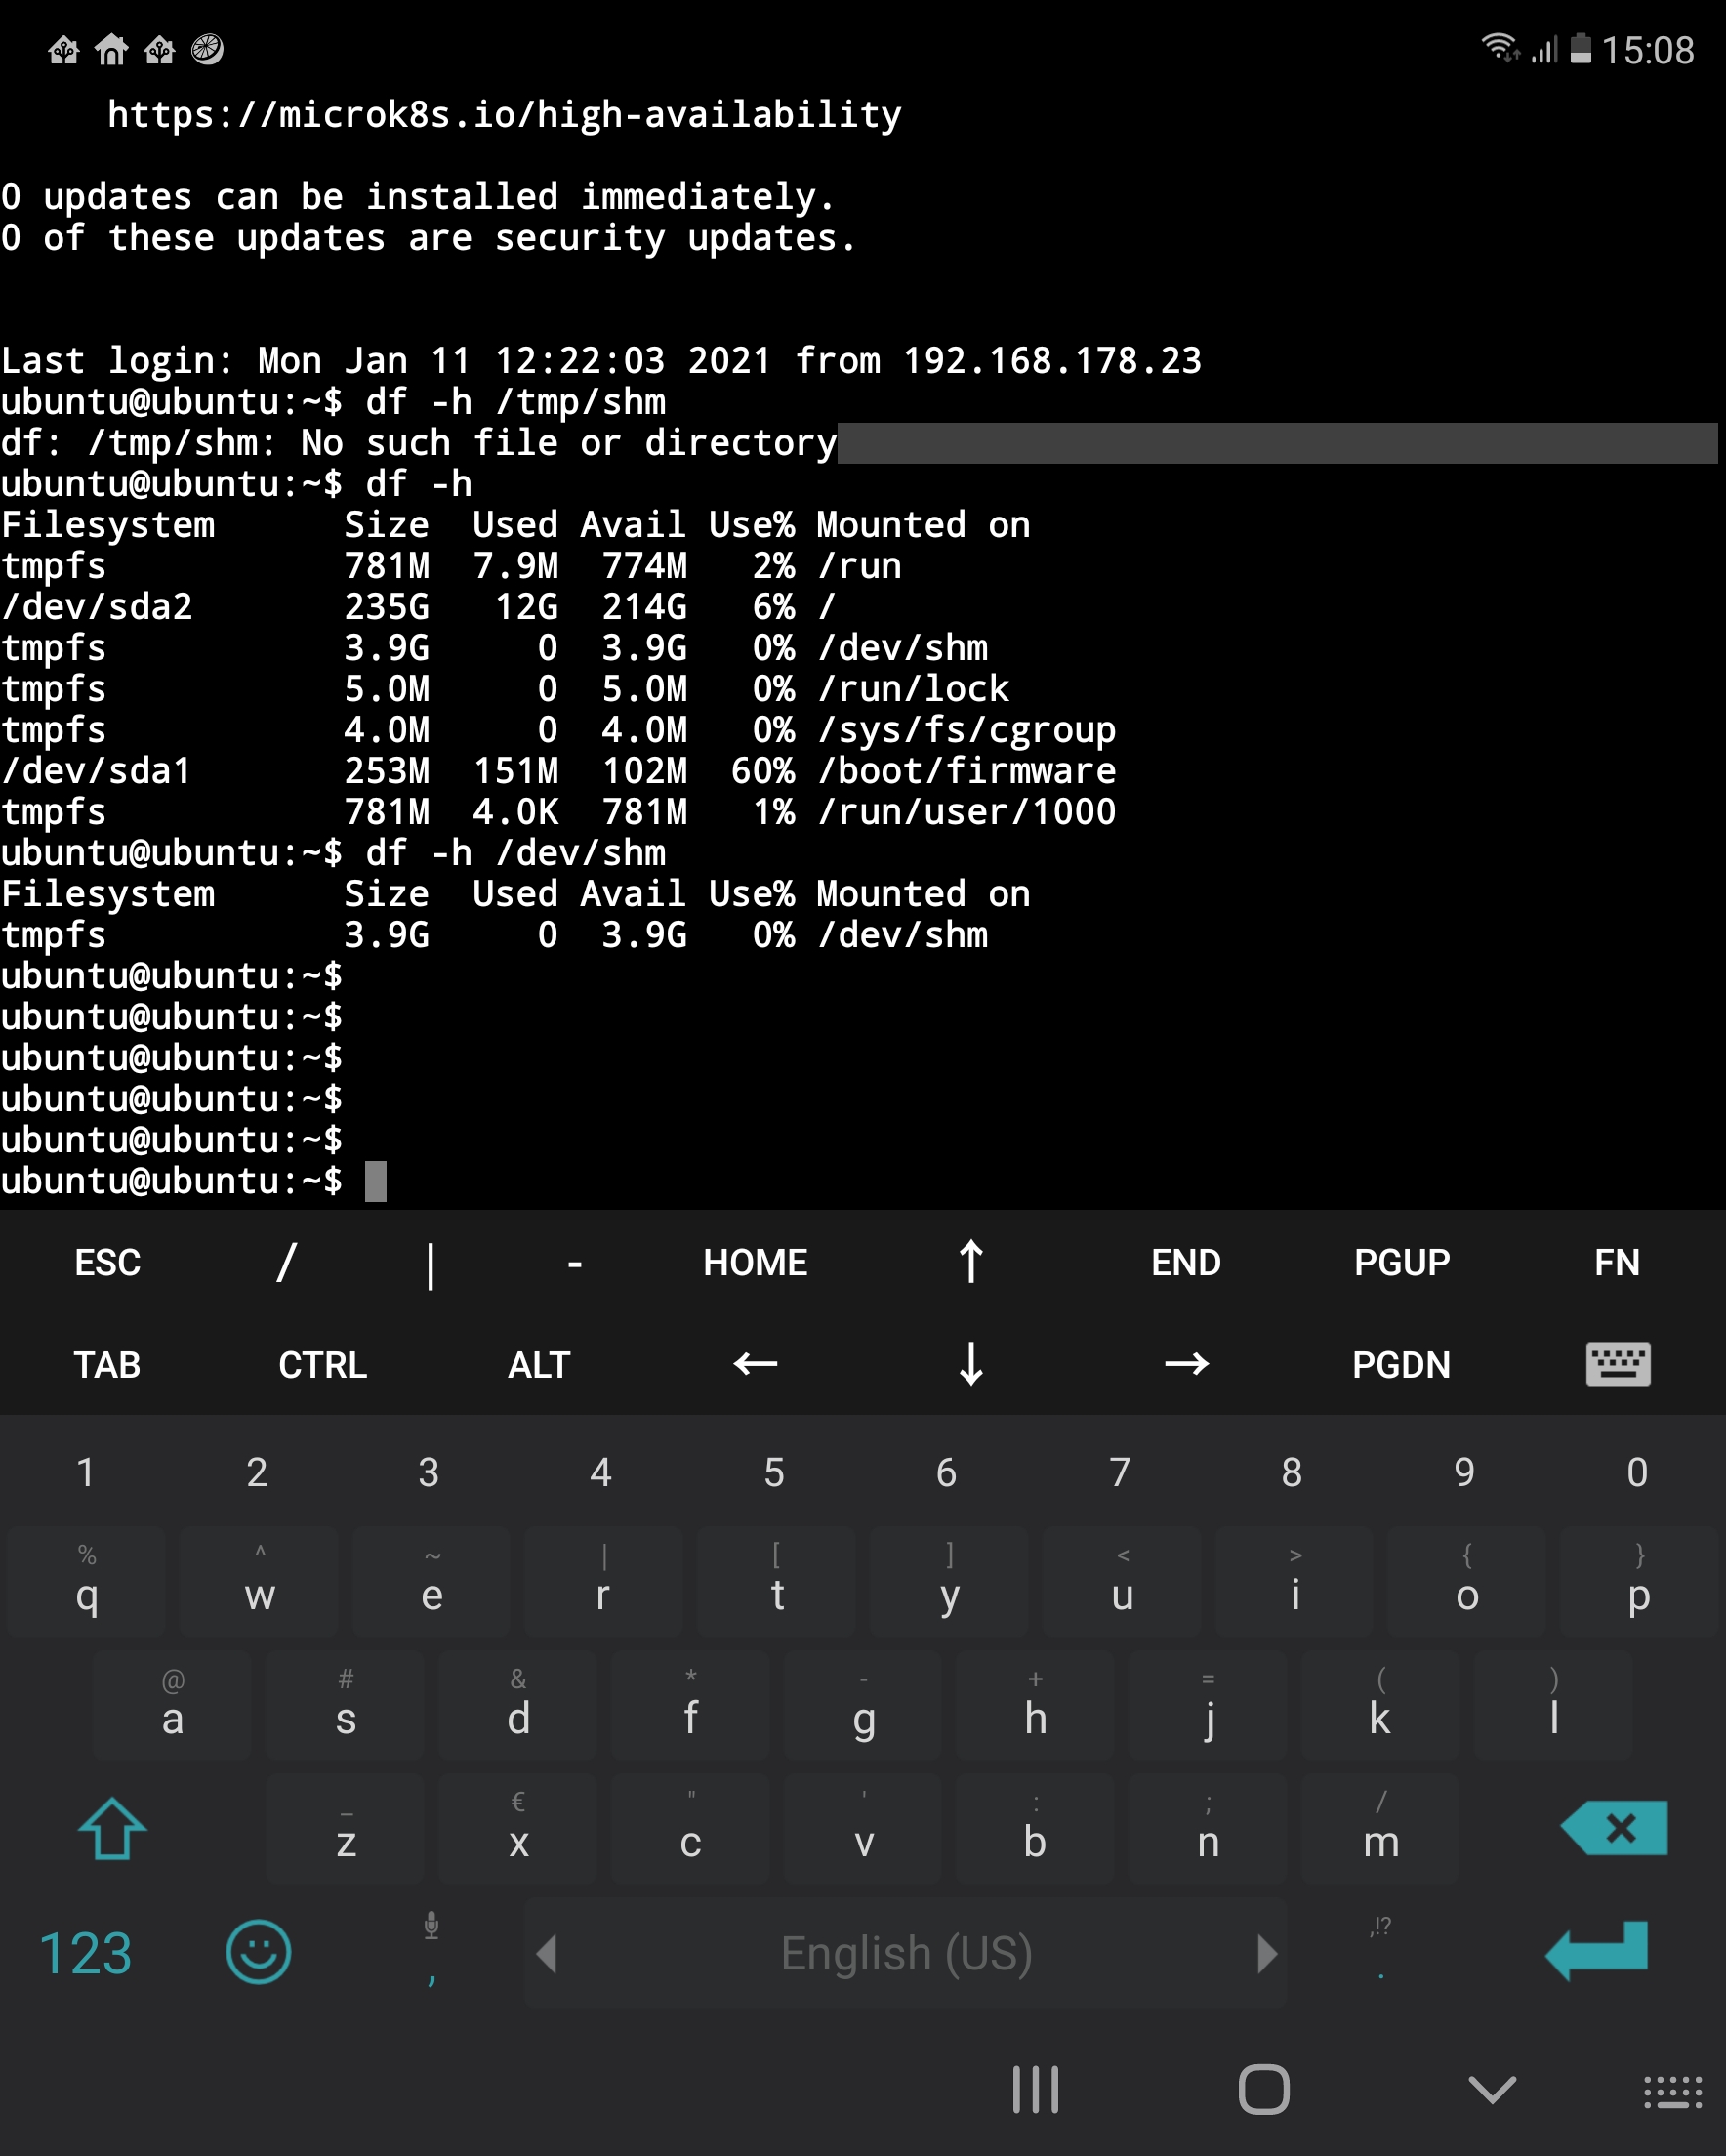Open the JuiceSSH status bar icon

click(207, 49)
